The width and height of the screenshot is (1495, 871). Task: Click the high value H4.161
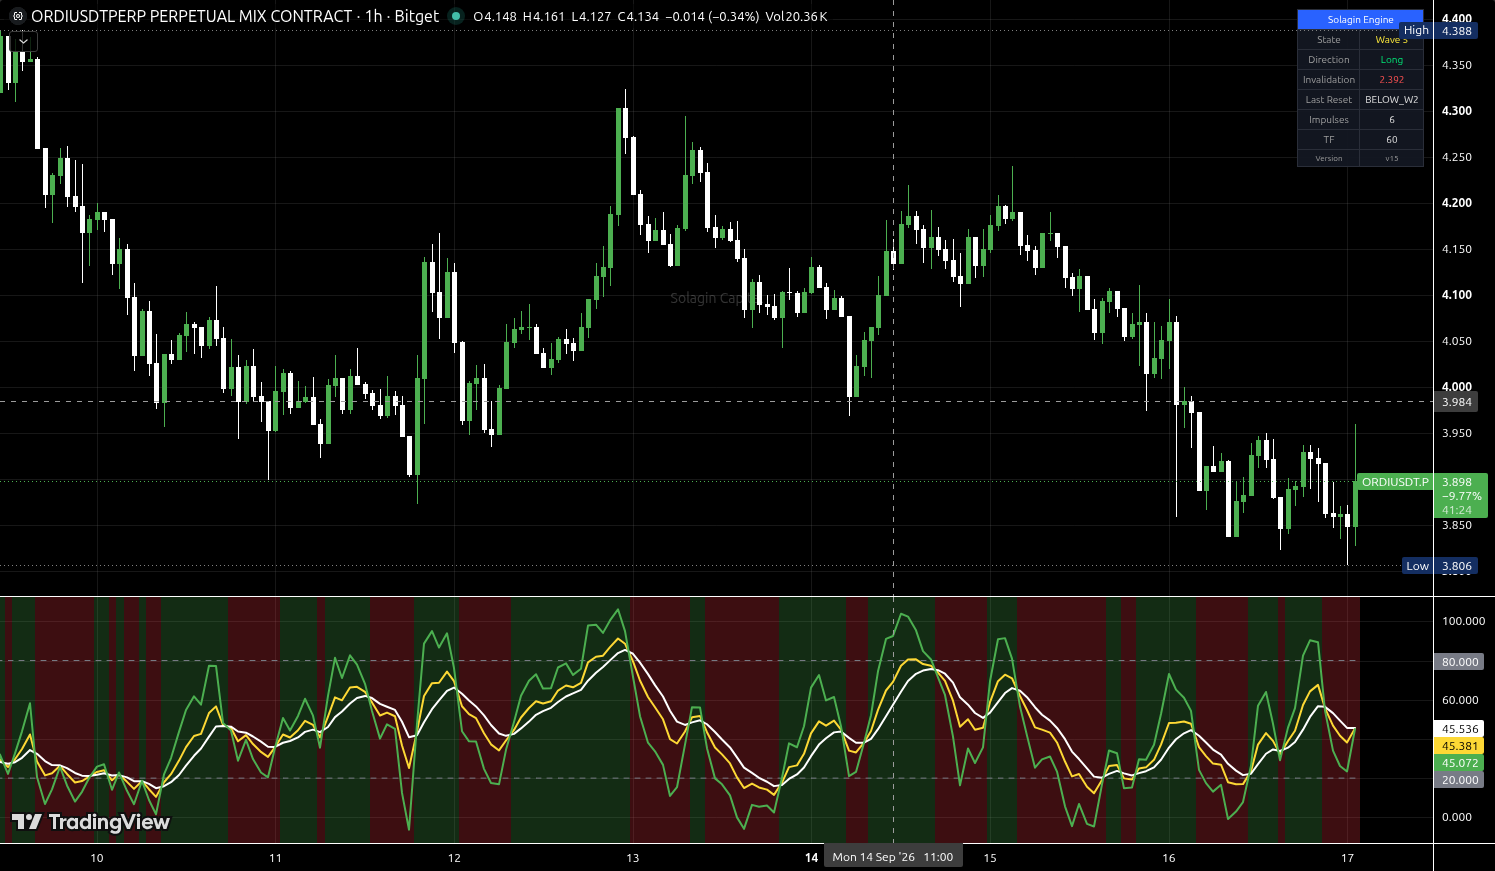[x=544, y=17]
